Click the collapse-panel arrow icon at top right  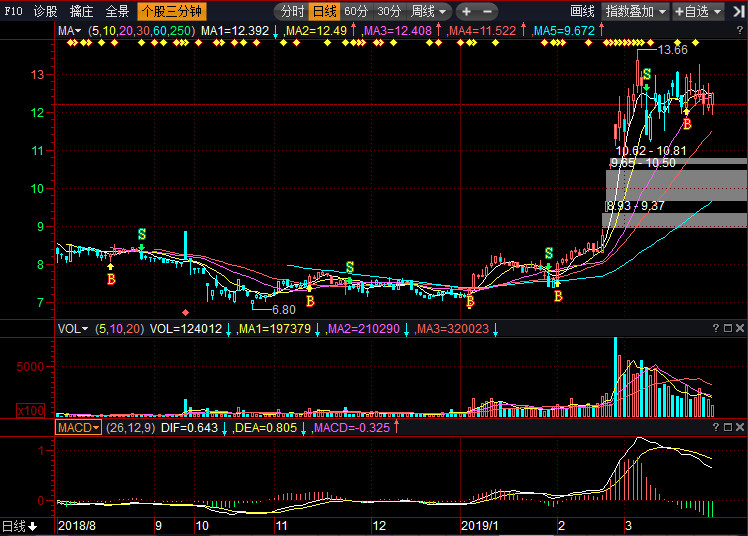click(x=738, y=11)
